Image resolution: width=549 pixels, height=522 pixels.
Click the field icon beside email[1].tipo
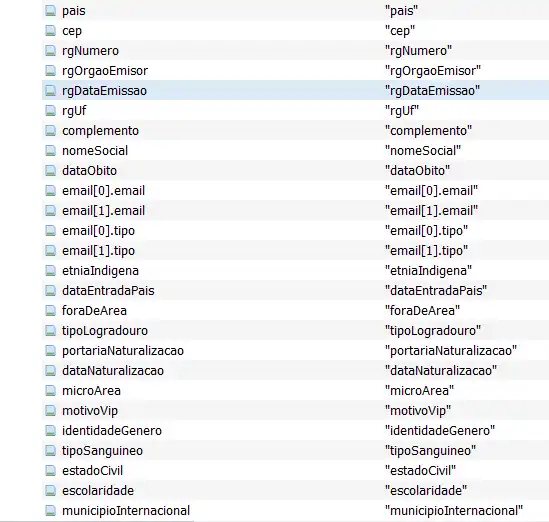click(x=50, y=250)
